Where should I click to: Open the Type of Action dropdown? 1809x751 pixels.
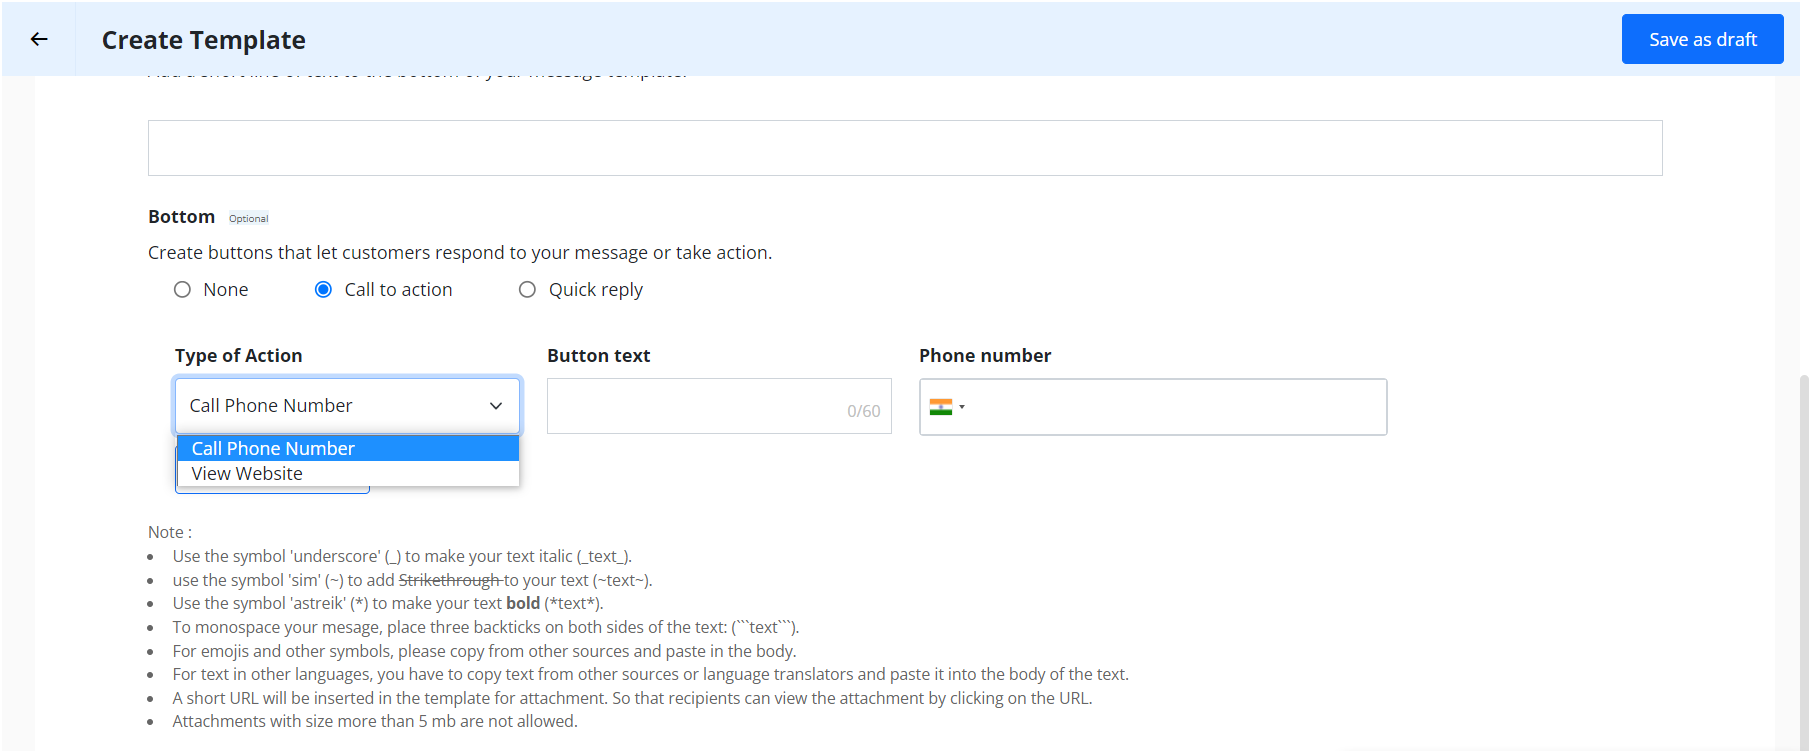(348, 406)
